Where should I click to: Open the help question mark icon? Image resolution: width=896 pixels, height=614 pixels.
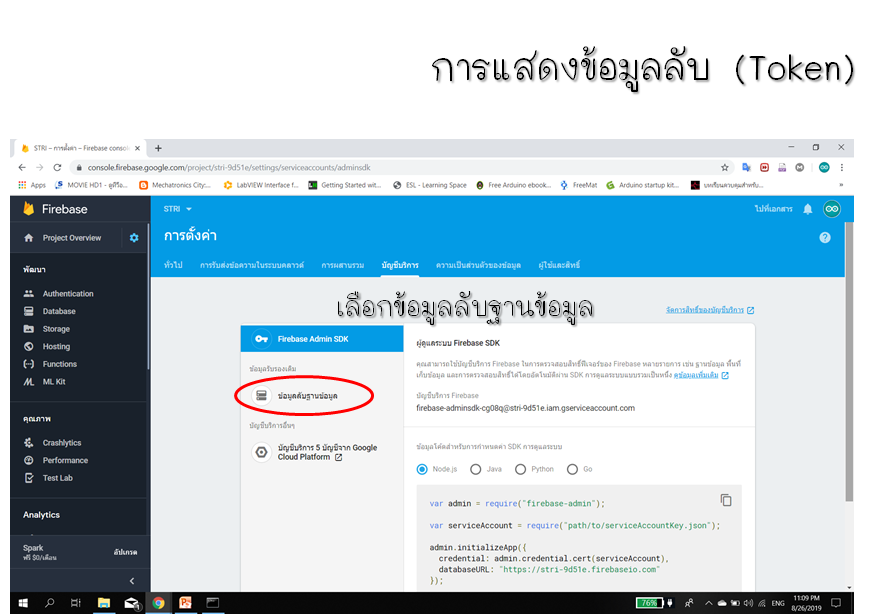[825, 237]
